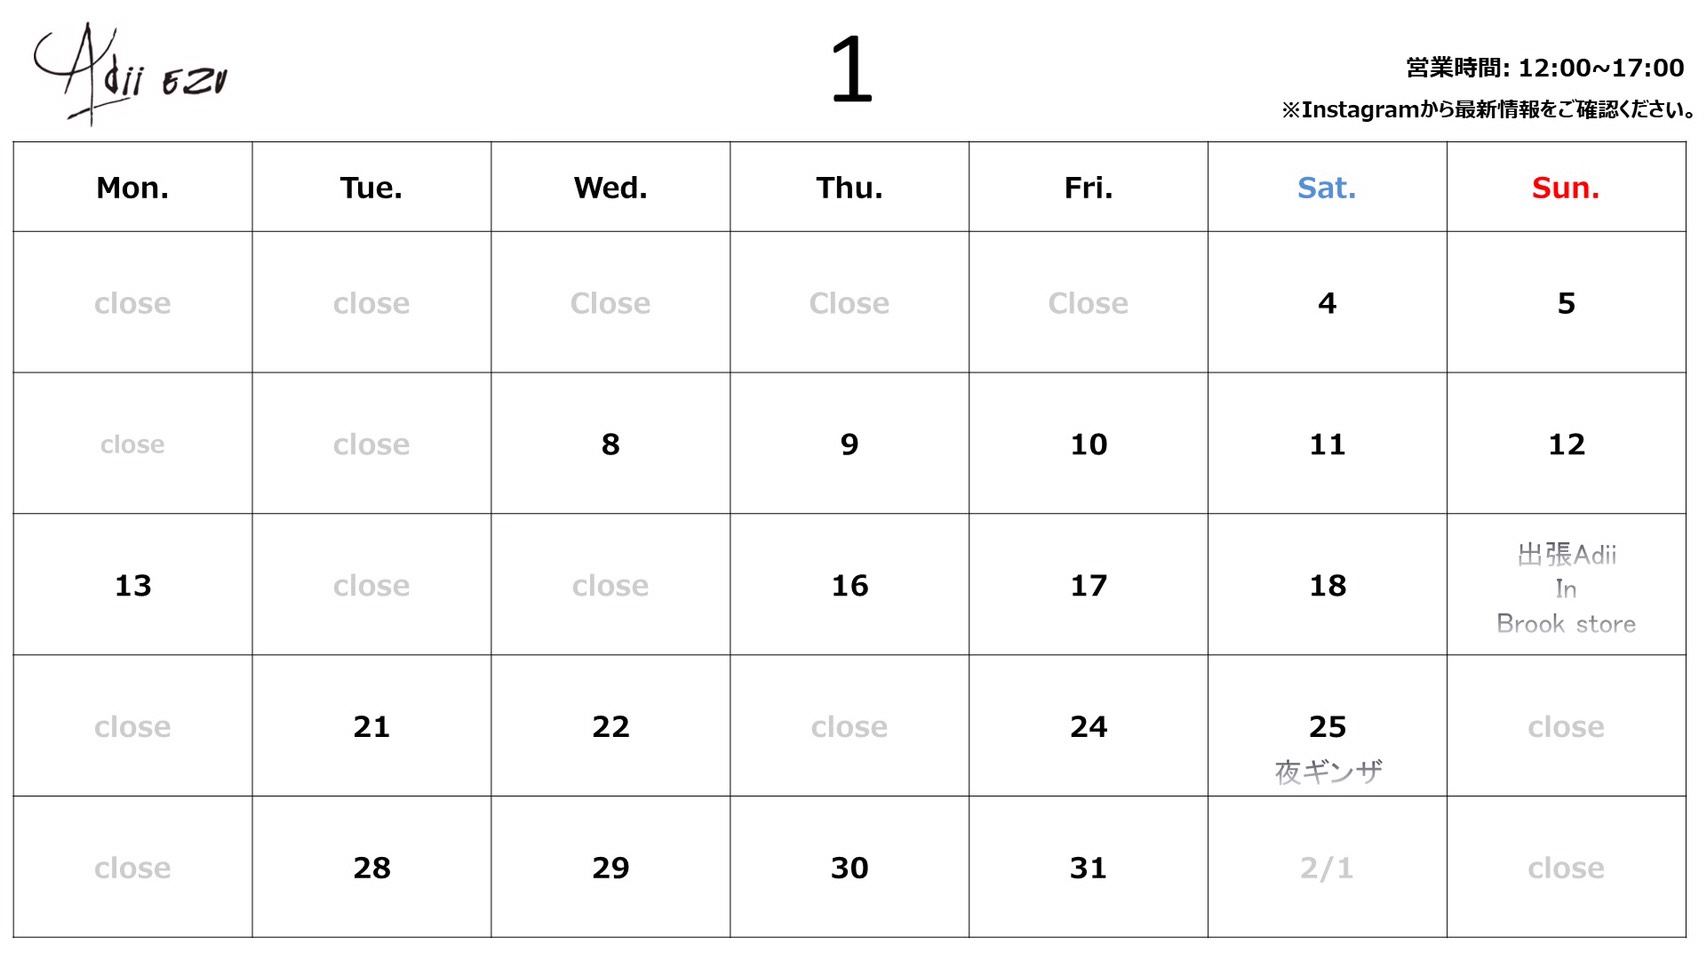Click the date cell for the 5th
The image size is (1706, 960).
pos(1566,302)
